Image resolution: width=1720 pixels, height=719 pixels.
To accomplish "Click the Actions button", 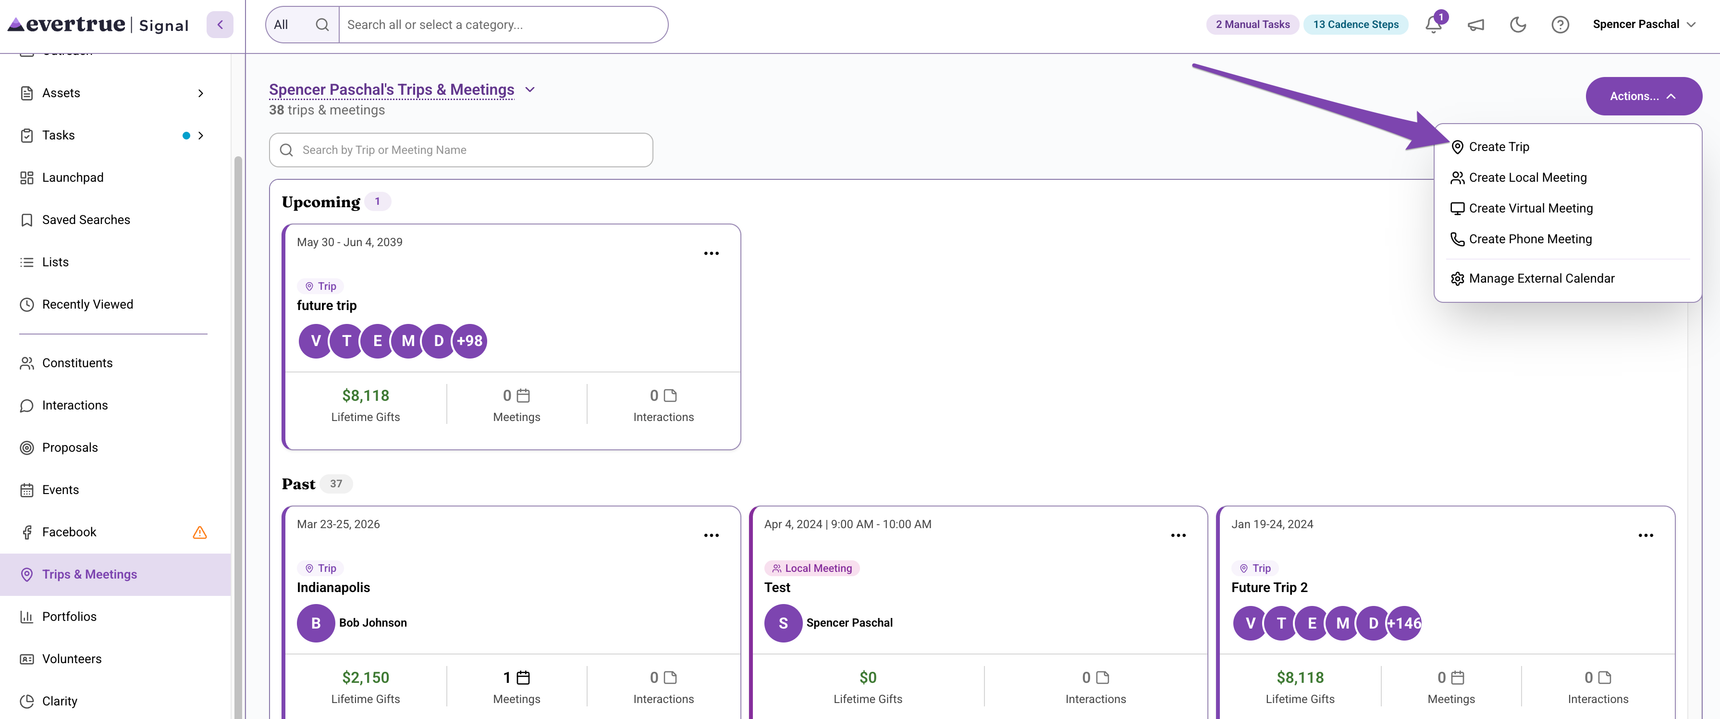I will (x=1644, y=96).
